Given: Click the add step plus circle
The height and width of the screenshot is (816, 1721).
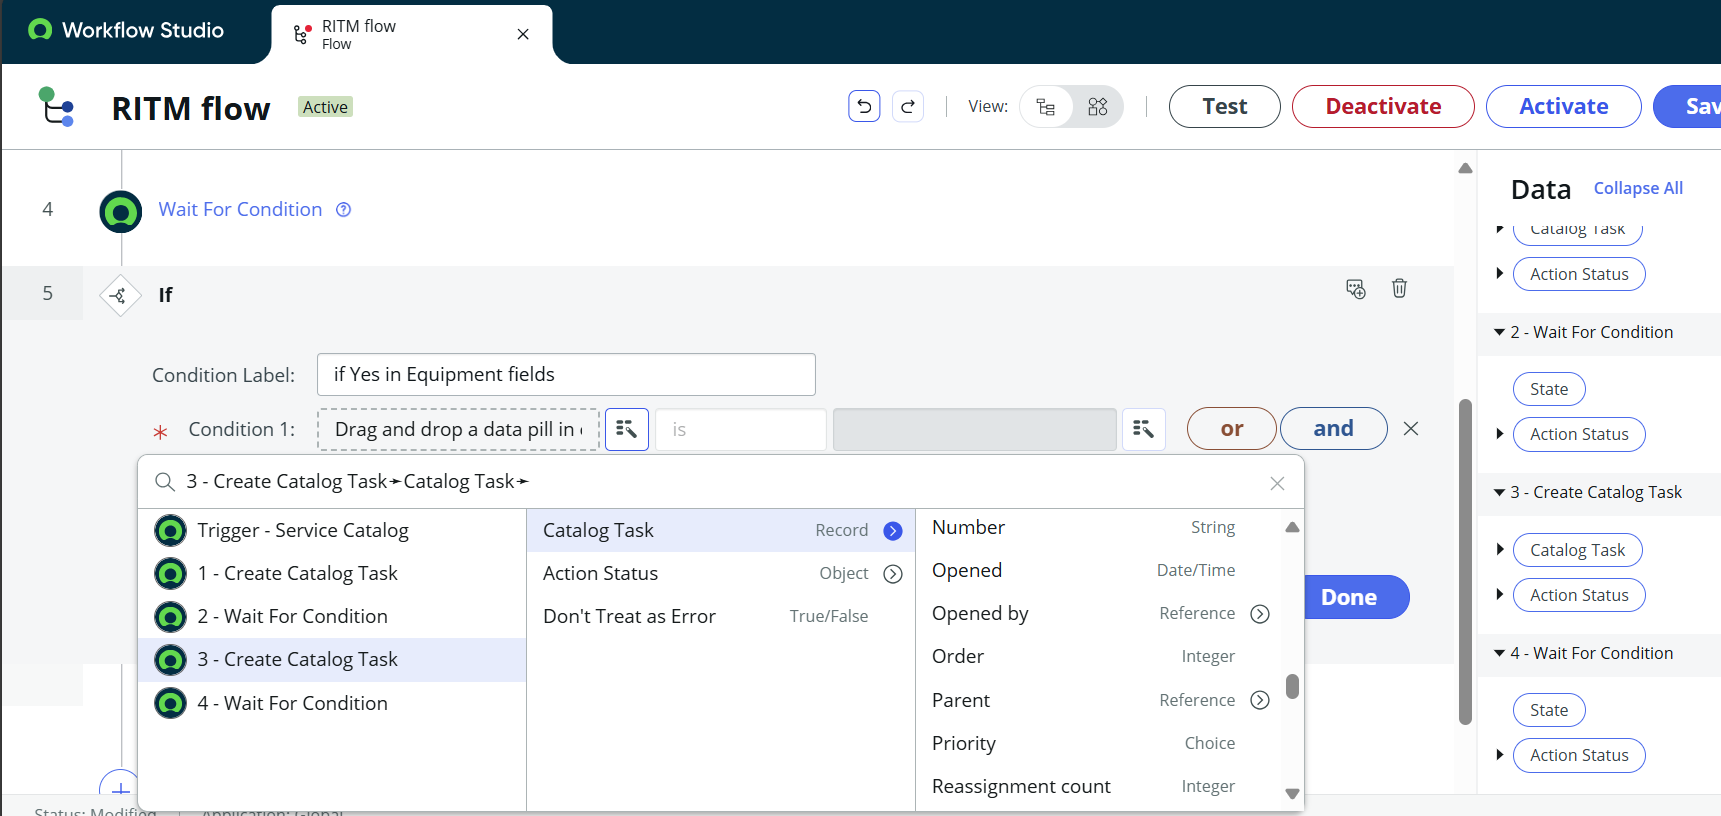Looking at the screenshot, I should pos(120,788).
